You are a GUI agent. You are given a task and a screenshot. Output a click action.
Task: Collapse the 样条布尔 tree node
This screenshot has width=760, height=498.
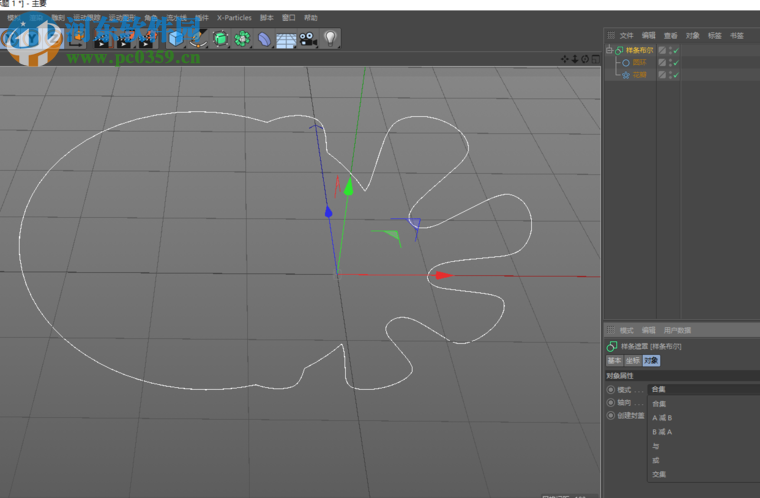[x=609, y=50]
